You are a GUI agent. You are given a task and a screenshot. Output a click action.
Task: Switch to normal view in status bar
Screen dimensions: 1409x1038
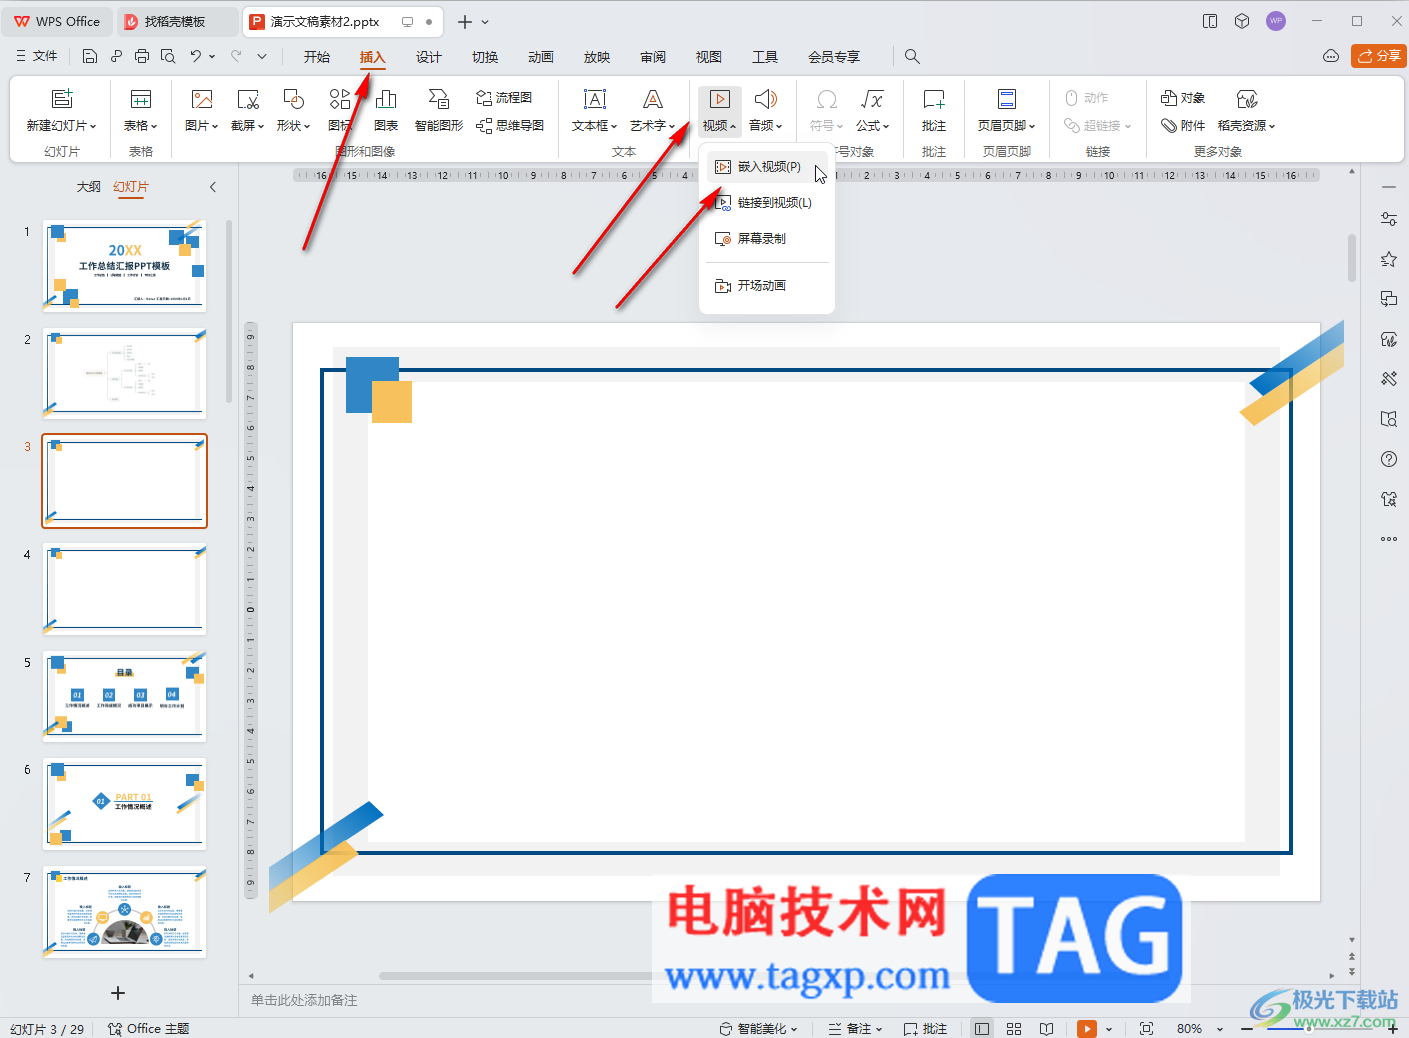point(982,1028)
